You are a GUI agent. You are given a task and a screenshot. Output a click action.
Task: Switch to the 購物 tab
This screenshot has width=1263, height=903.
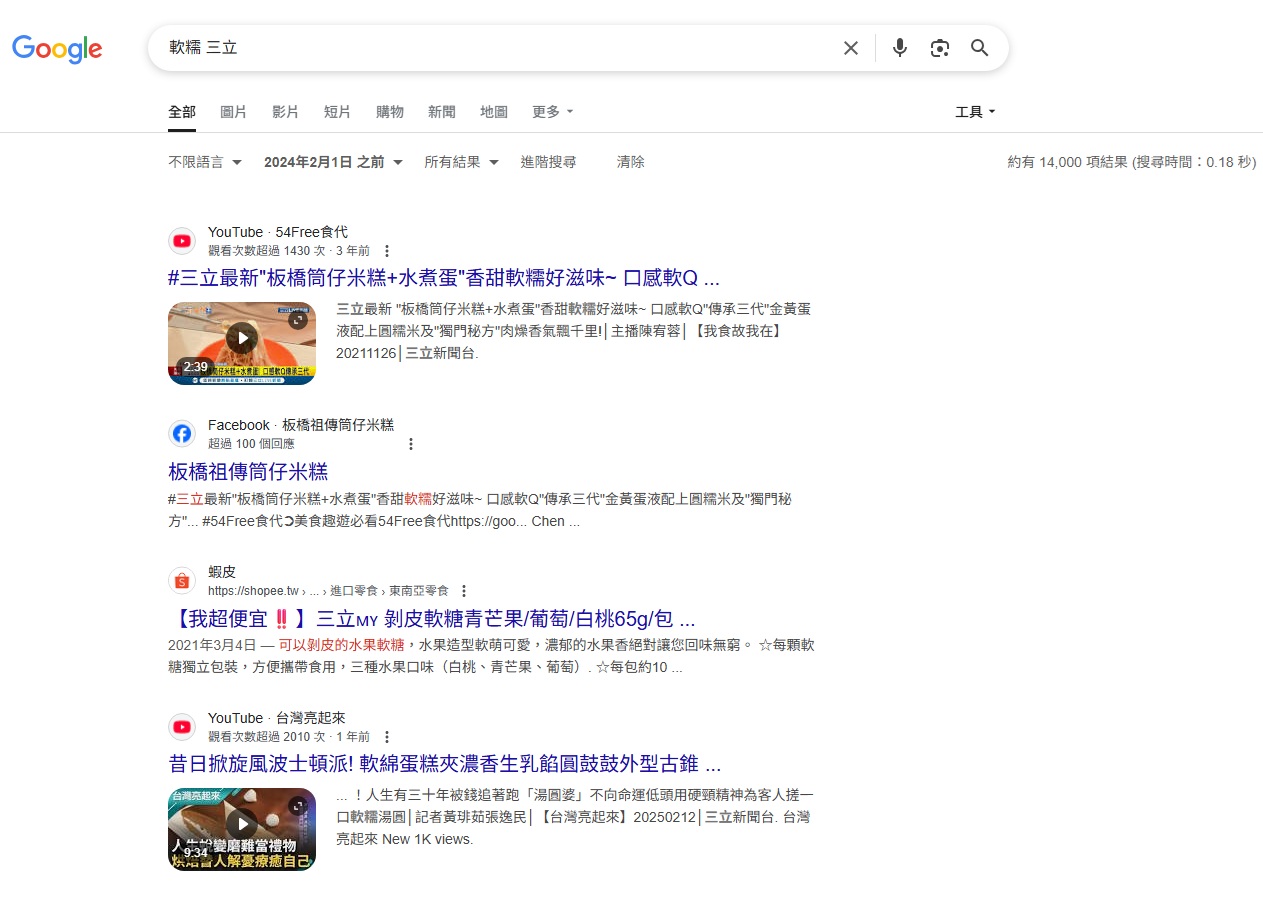[390, 112]
